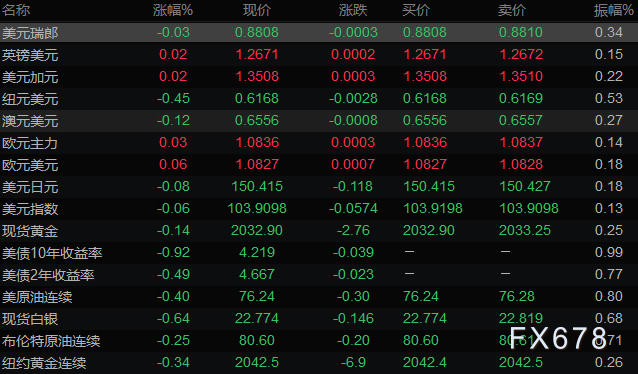638x374 pixels.
Task: Click 现货黄金 change value -2.76
Action: coord(353,230)
